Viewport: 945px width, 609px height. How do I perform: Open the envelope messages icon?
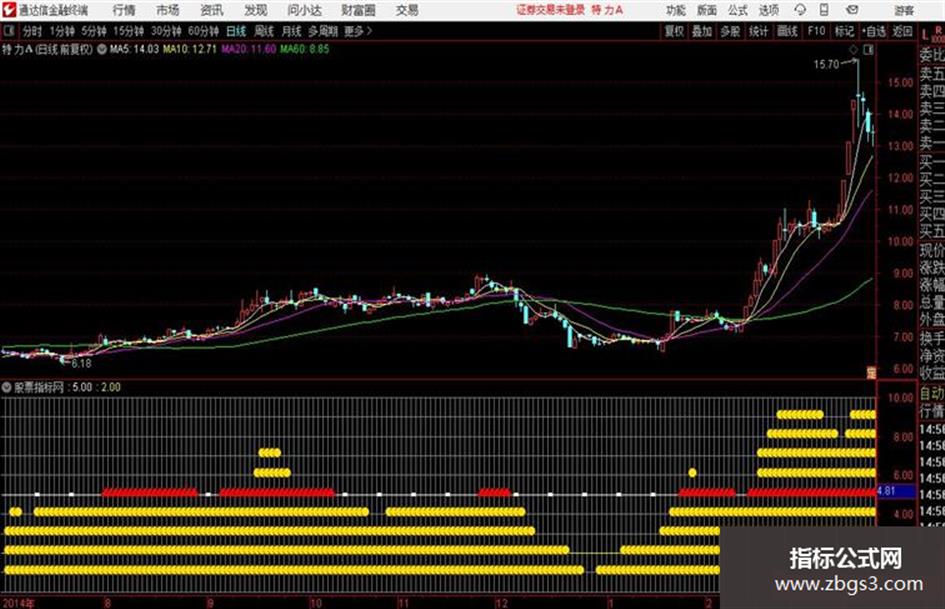(852, 10)
